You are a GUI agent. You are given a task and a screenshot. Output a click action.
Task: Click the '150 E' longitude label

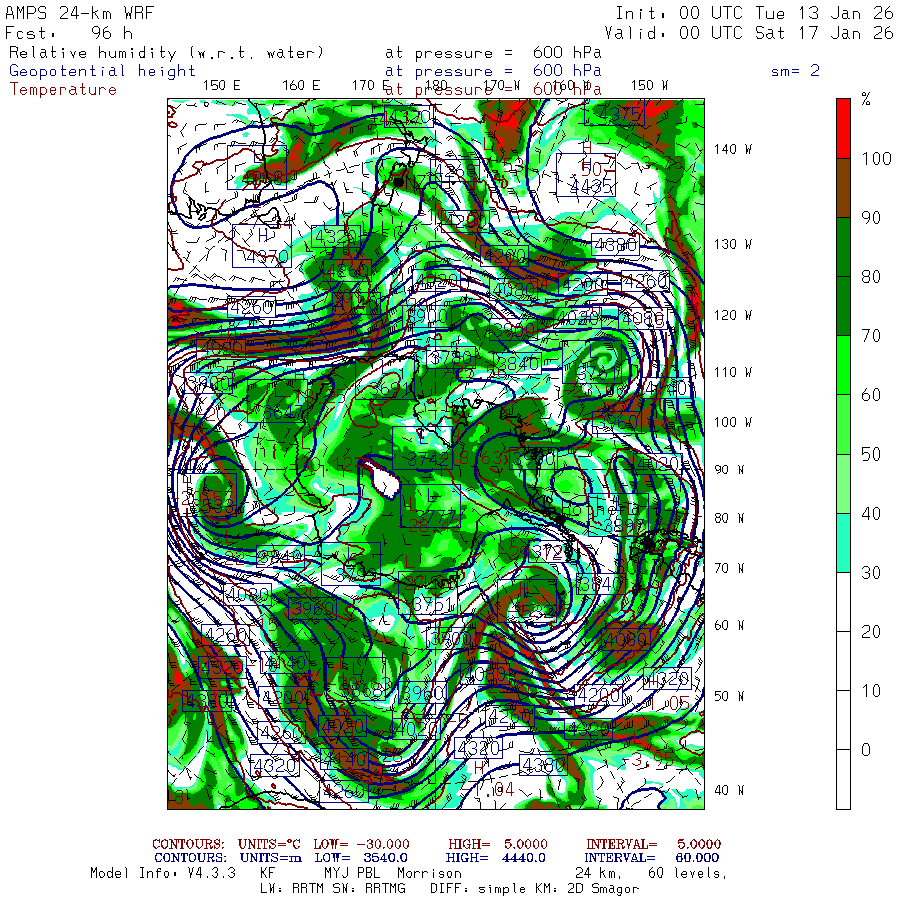[221, 85]
